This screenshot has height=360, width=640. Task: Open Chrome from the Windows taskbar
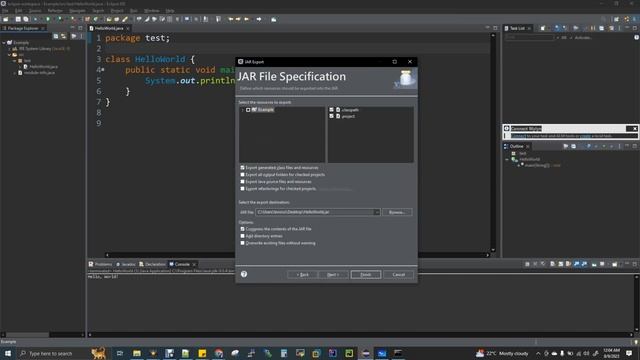tap(219, 353)
